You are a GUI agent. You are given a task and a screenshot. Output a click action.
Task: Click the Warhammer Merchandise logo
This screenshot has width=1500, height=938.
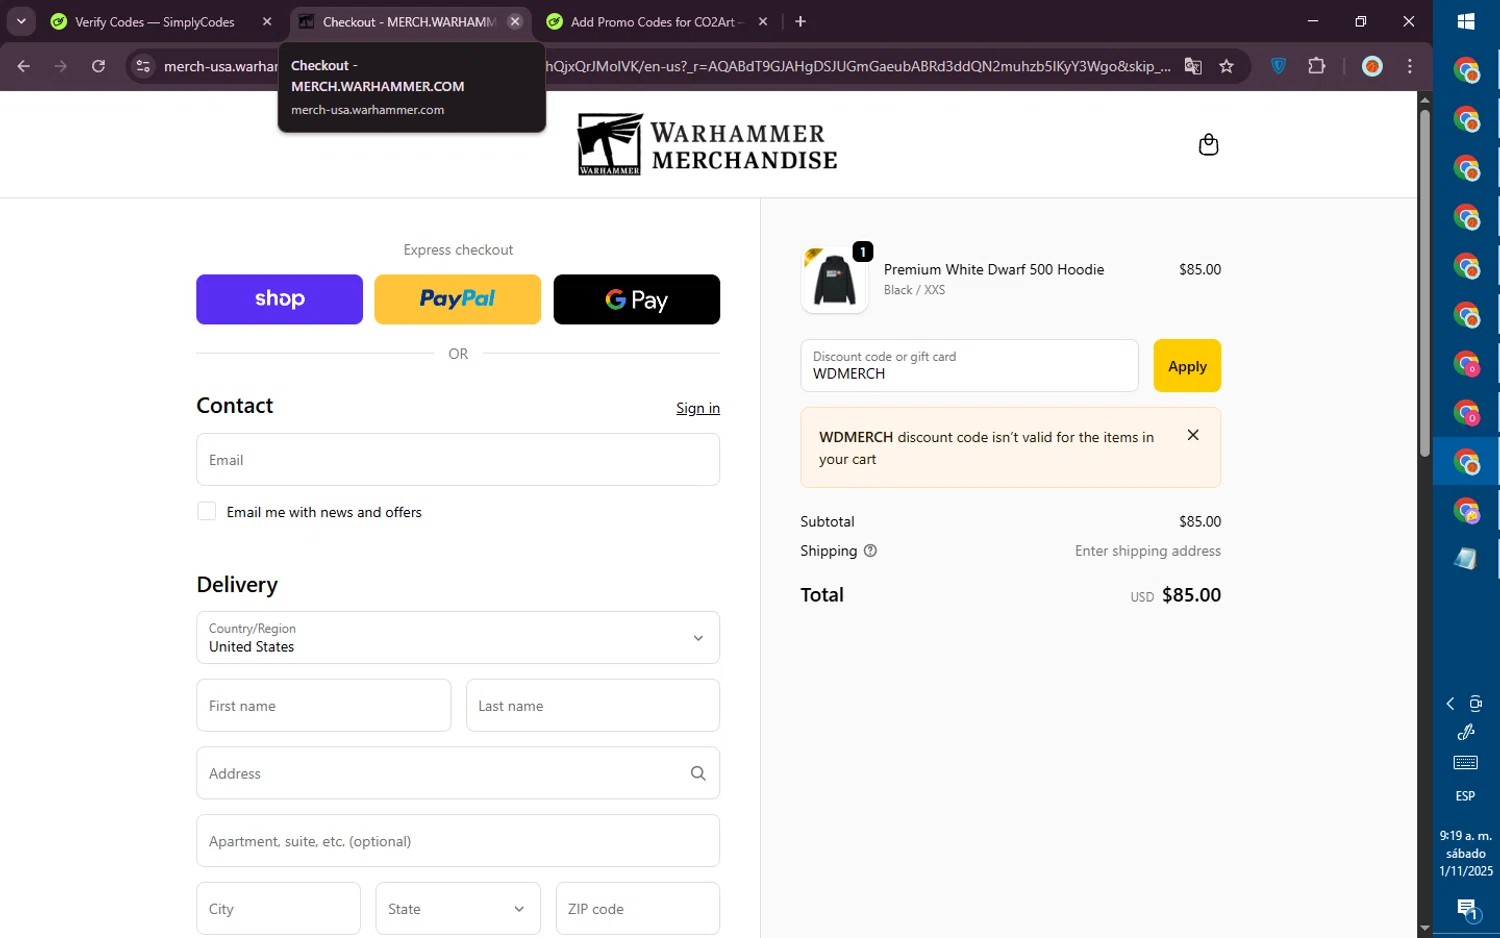tap(707, 145)
